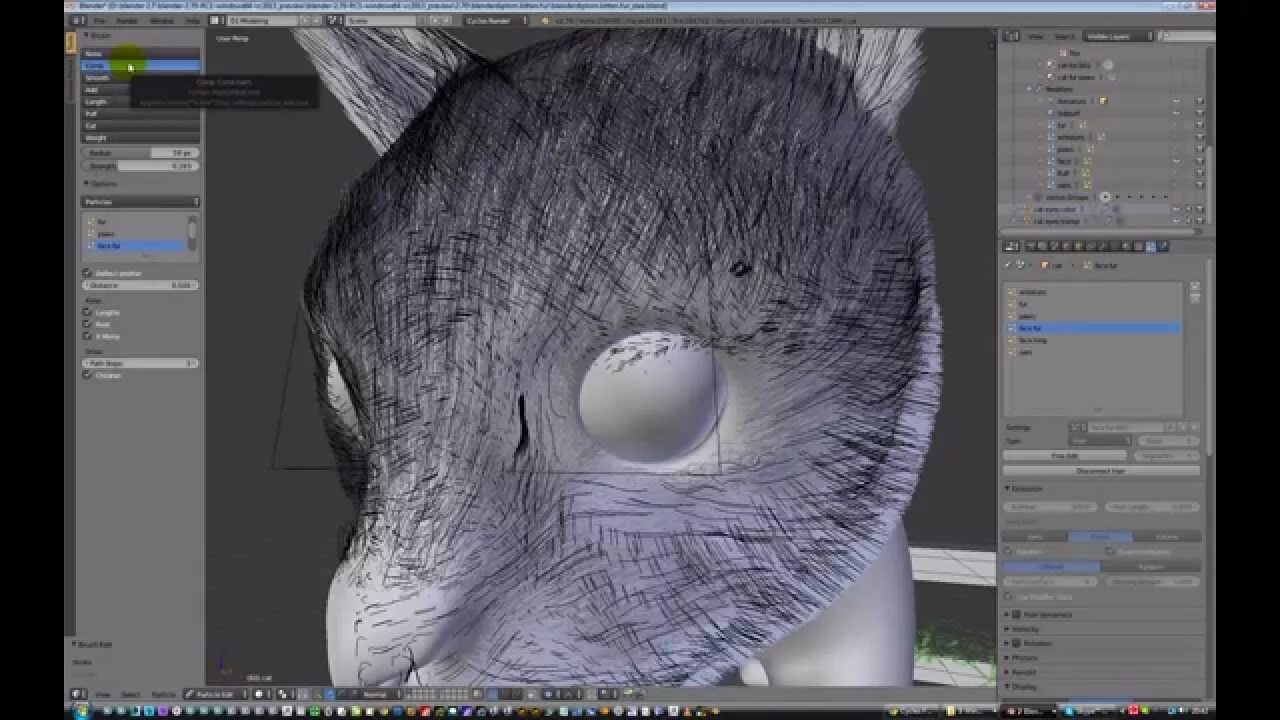Adjust the brush Strength slider
The height and width of the screenshot is (720, 1280).
[x=140, y=166]
